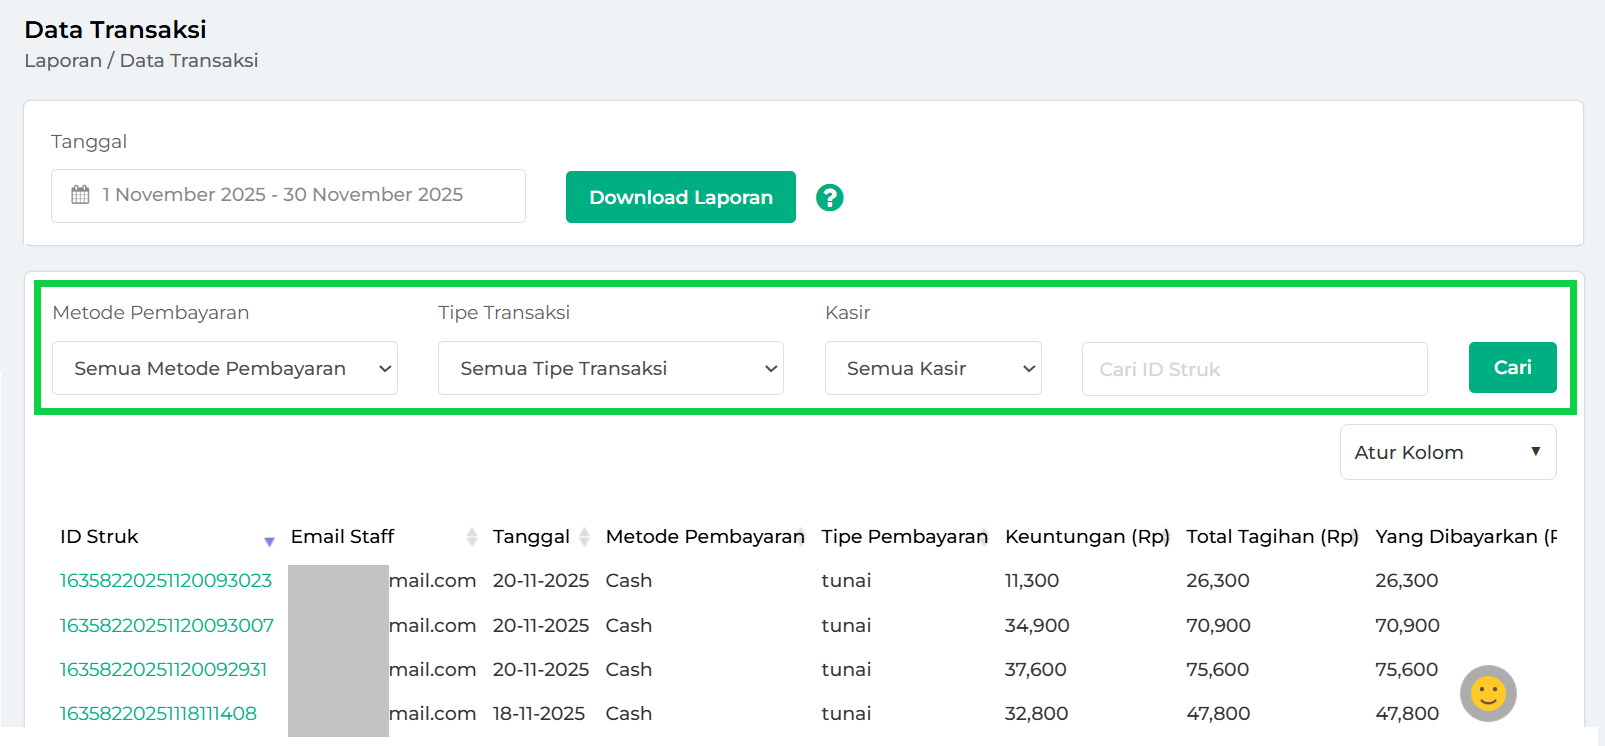
Task: Focus the Cari ID Struk search field
Action: click(x=1254, y=370)
